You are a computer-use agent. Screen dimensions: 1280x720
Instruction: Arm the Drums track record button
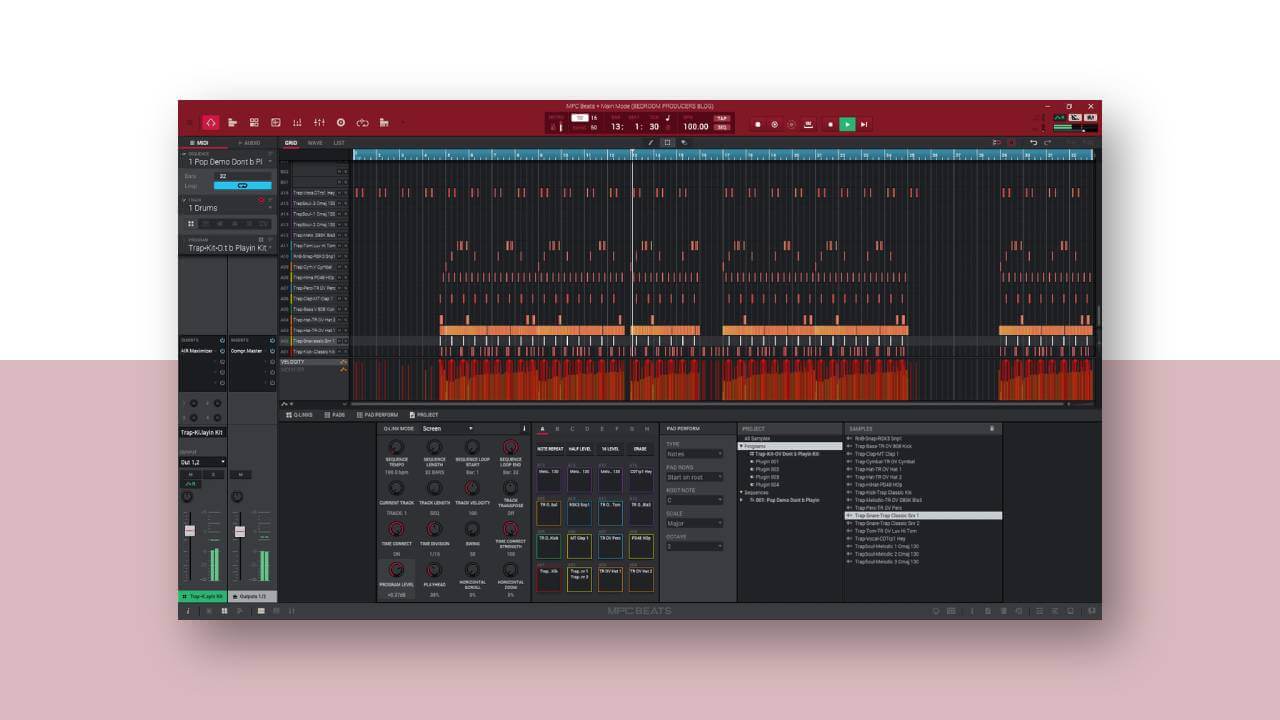[x=261, y=200]
